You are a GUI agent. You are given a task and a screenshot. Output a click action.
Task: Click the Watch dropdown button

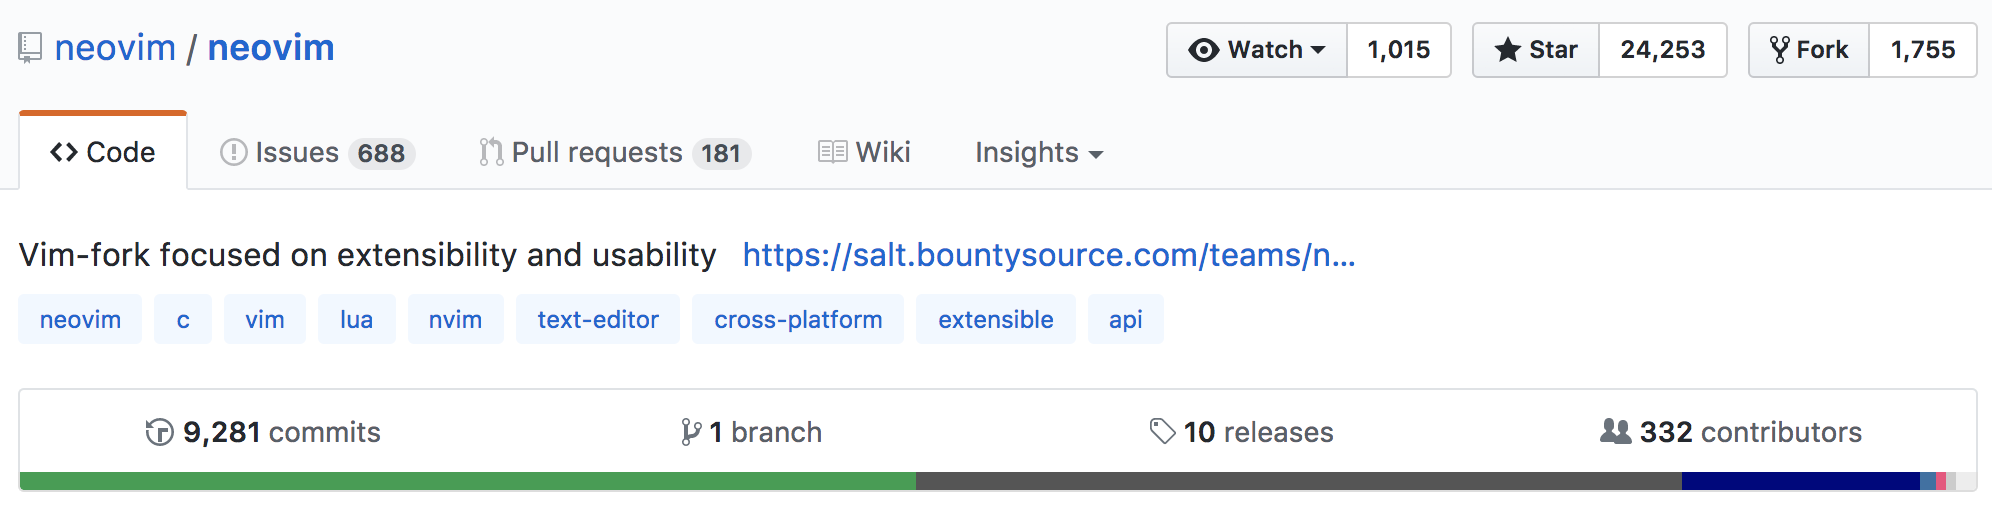[1257, 50]
